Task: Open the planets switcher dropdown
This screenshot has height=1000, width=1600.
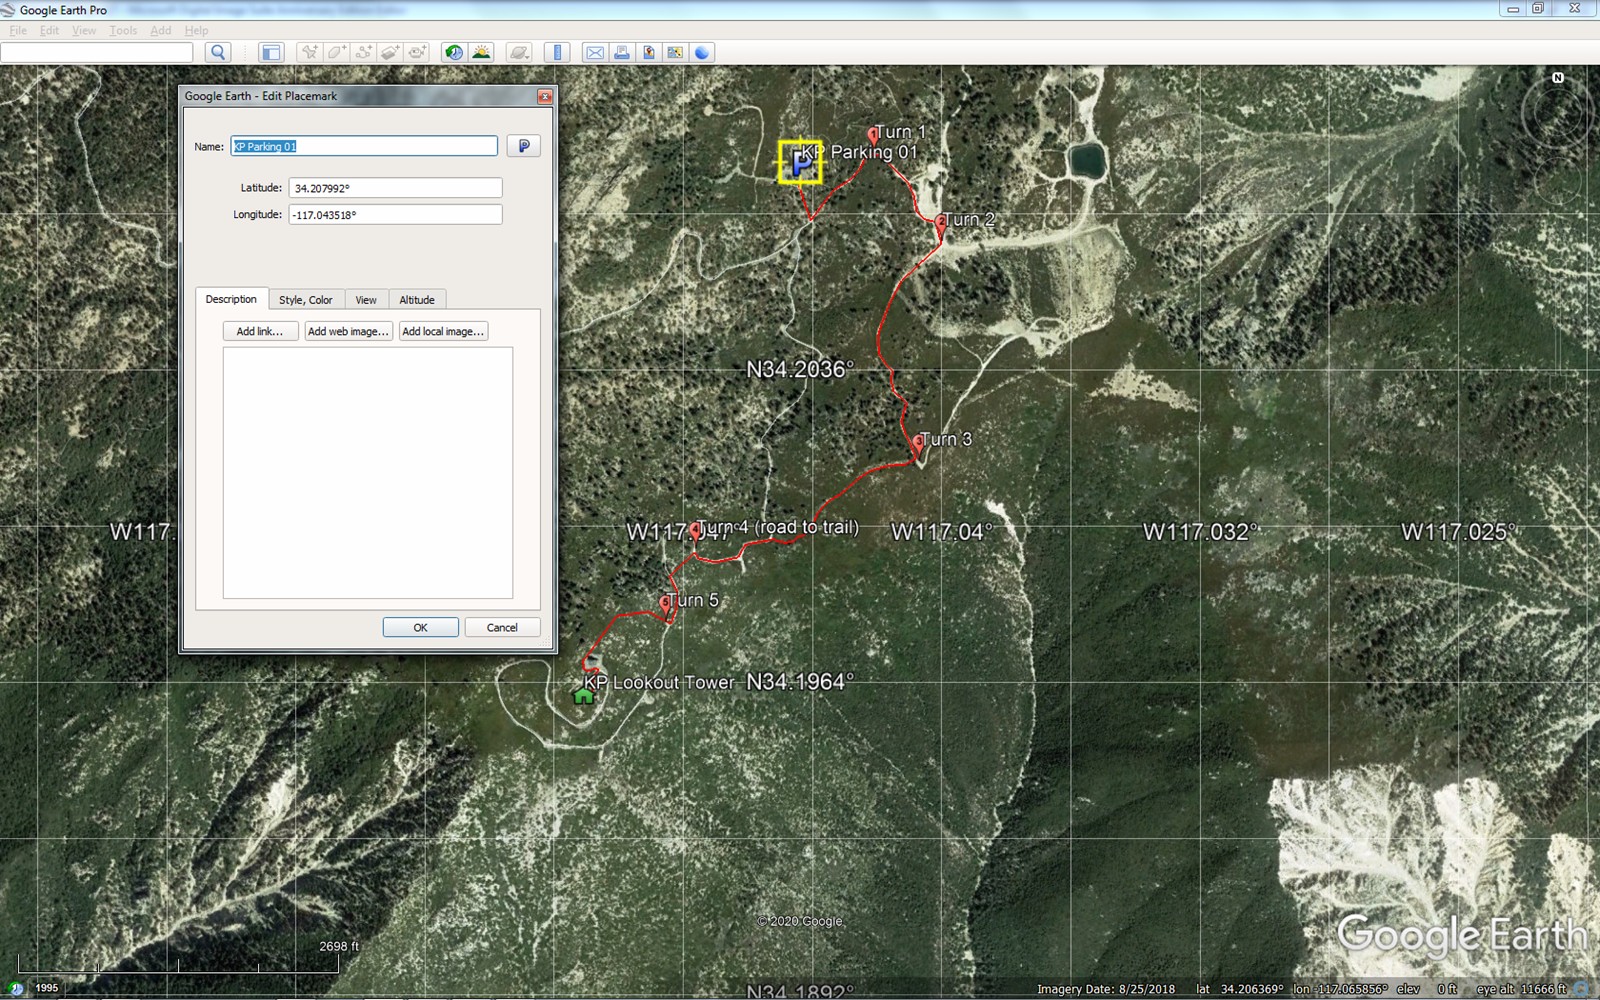Action: [x=519, y=52]
